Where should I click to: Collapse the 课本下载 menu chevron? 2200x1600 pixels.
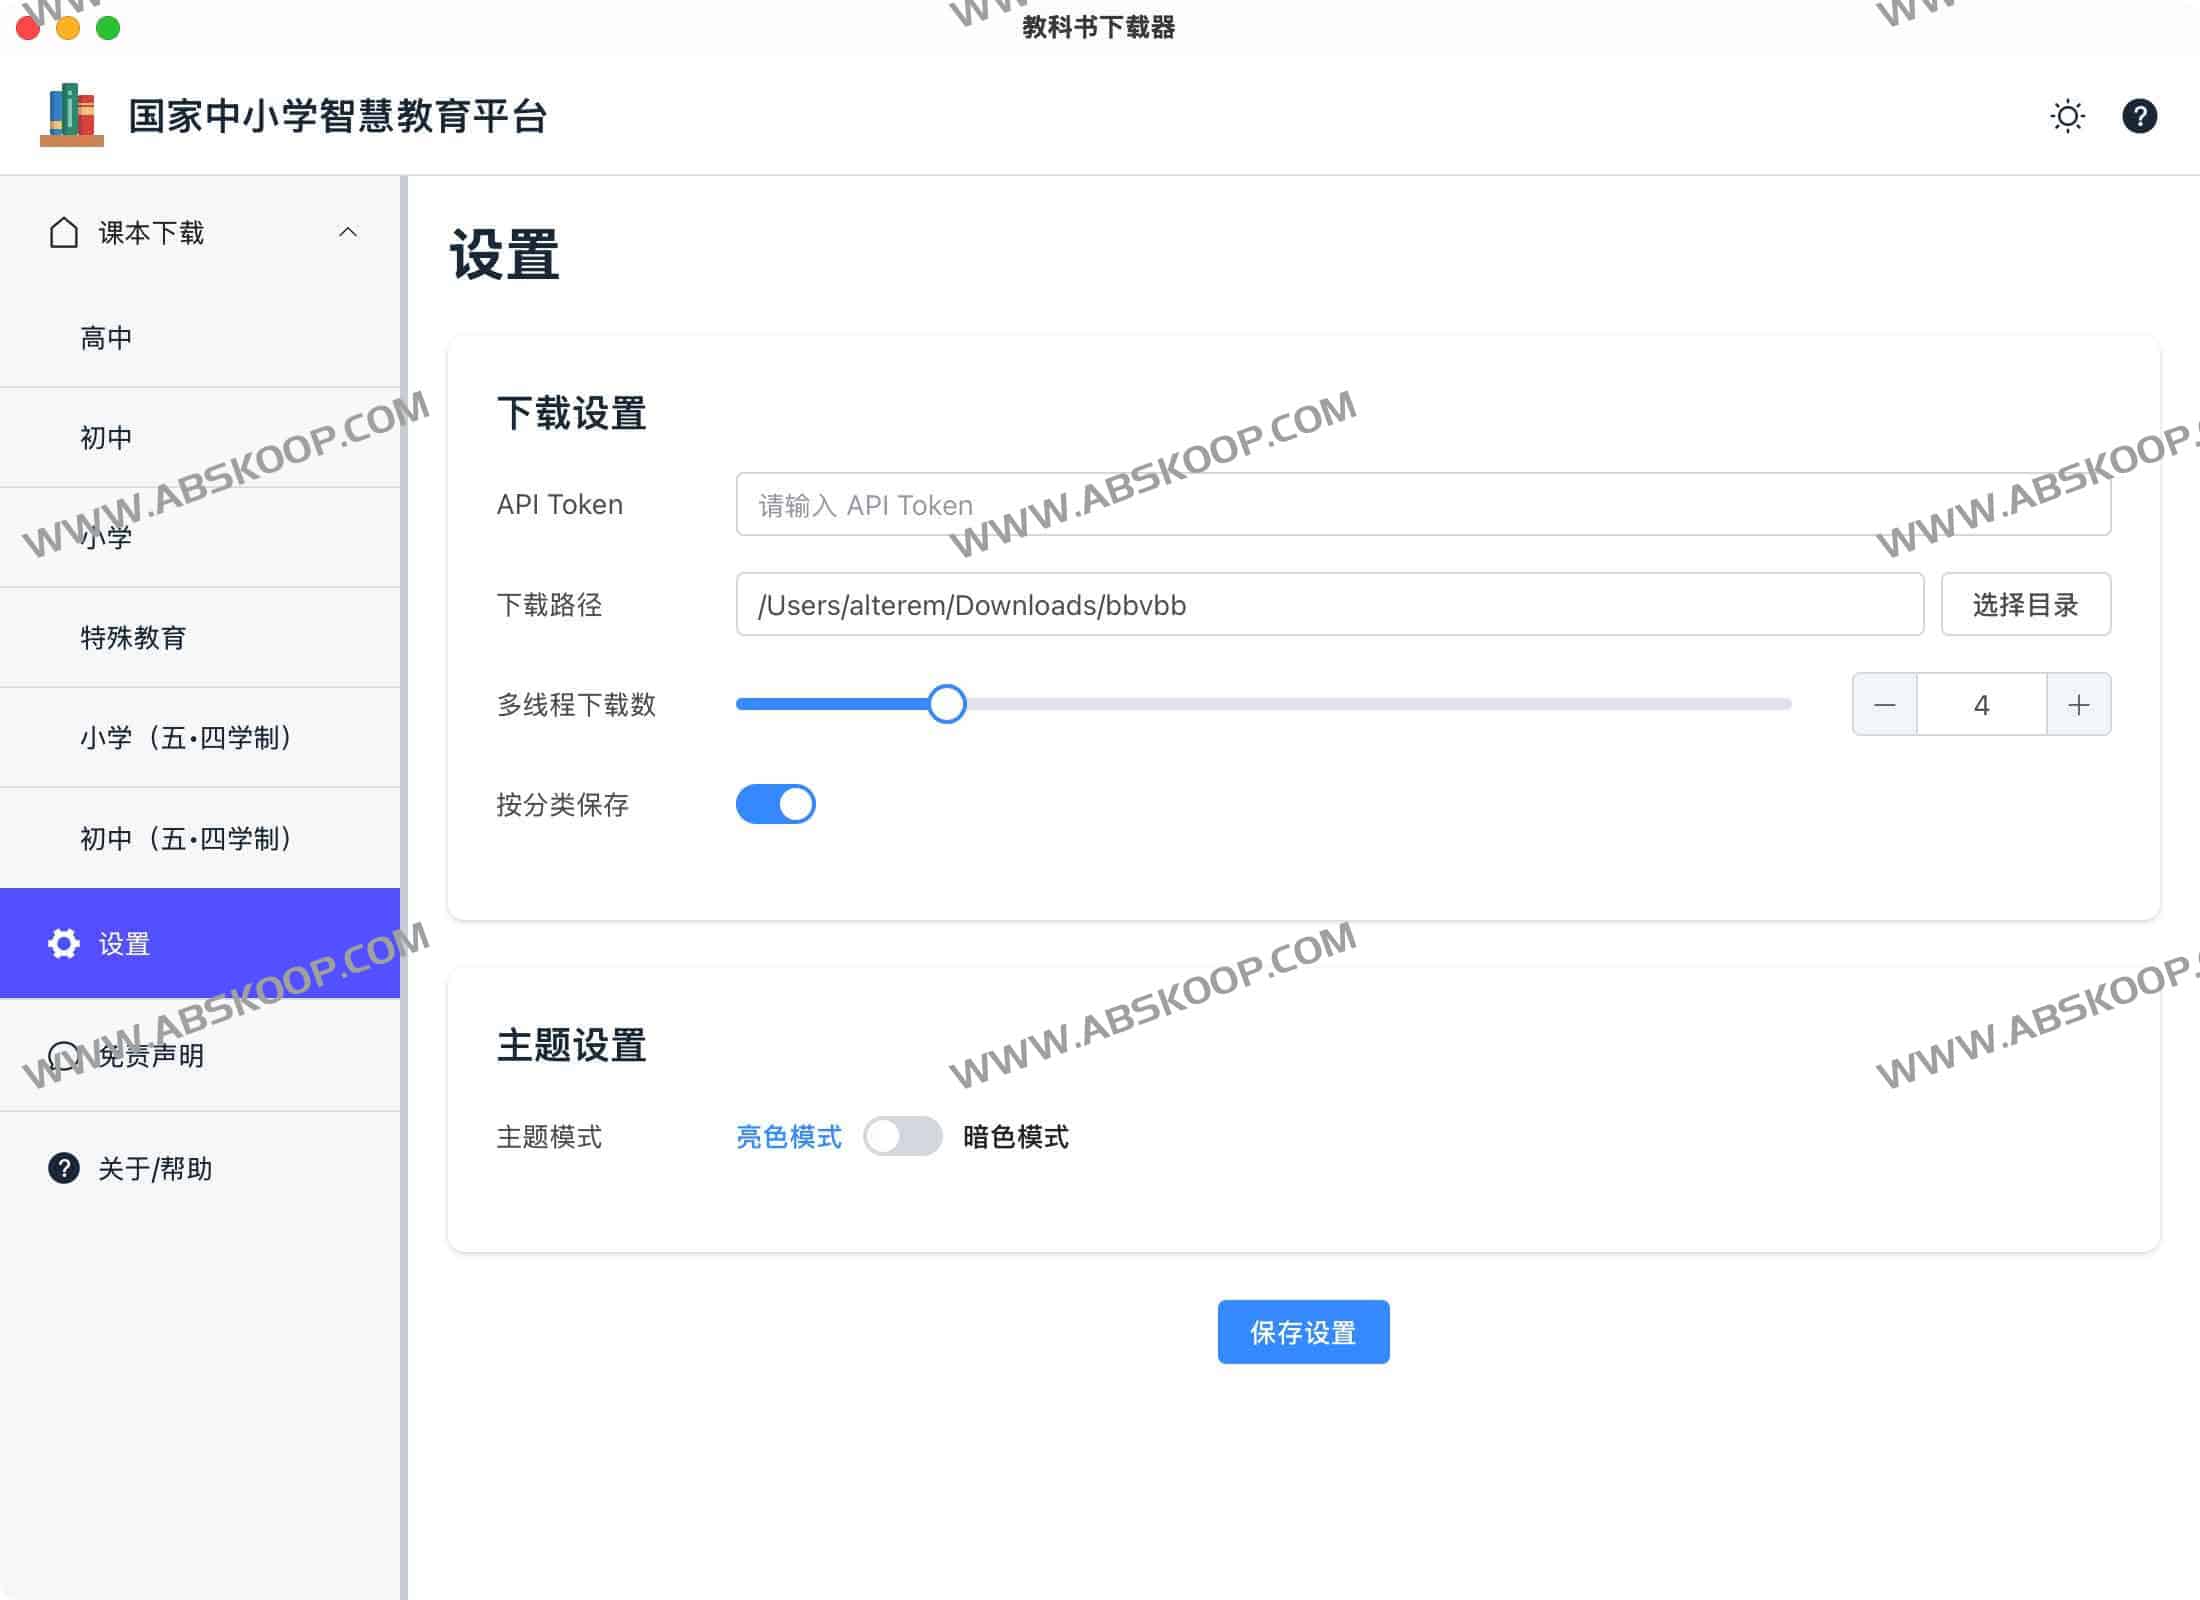[x=348, y=232]
